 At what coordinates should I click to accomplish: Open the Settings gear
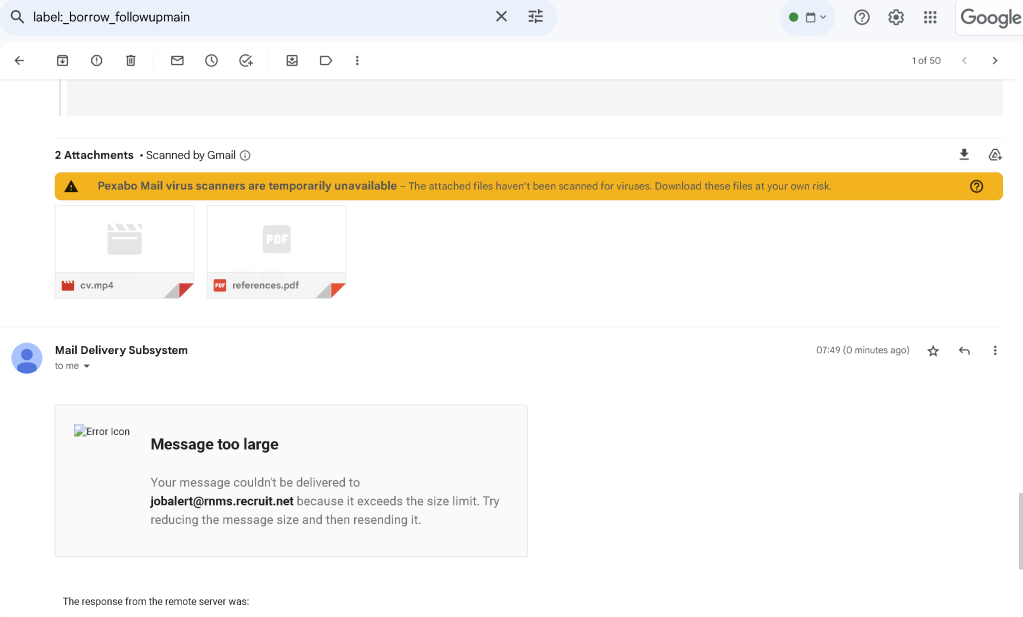[x=896, y=18]
